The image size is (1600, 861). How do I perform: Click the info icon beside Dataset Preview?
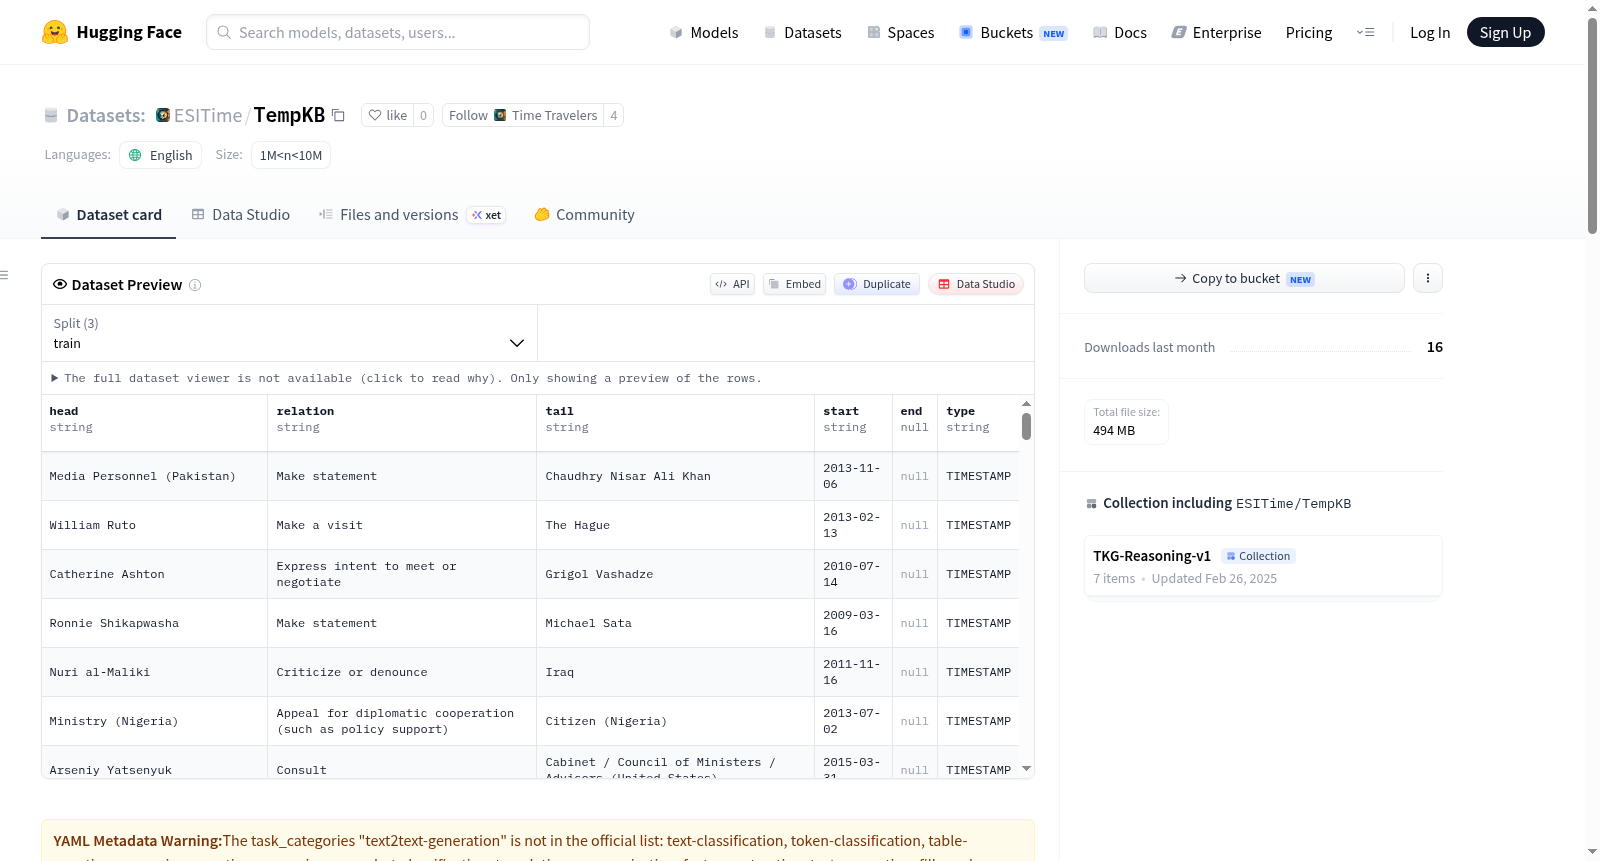195,285
